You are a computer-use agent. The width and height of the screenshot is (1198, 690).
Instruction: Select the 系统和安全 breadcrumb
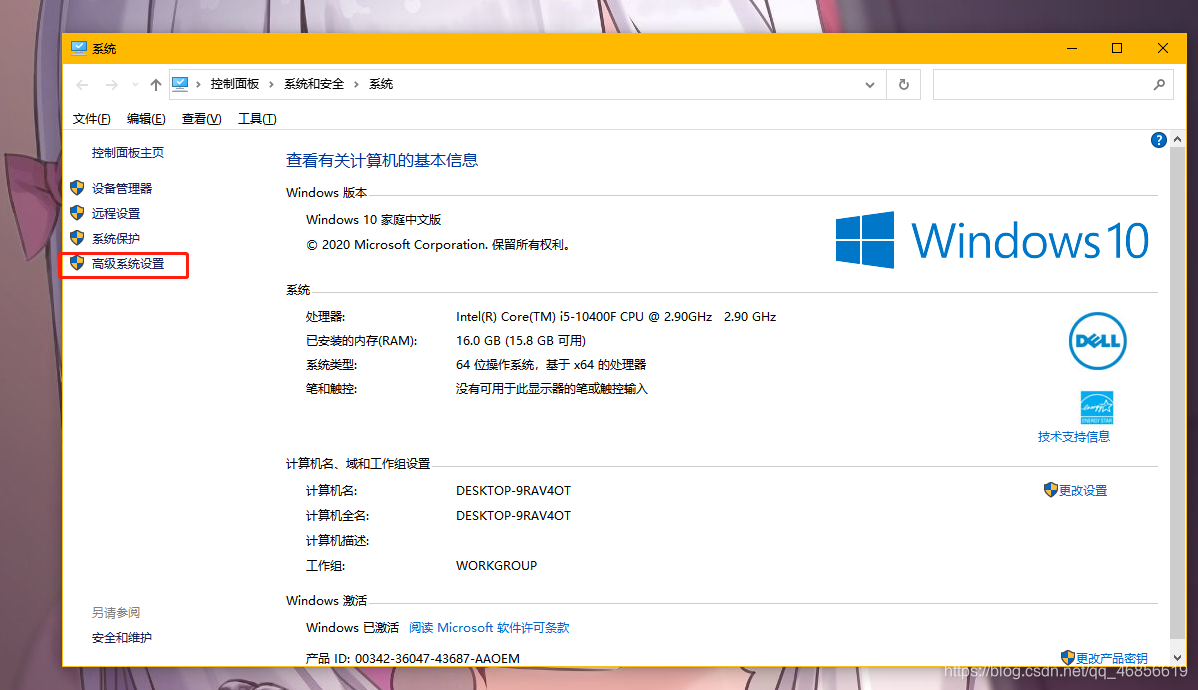click(x=314, y=84)
